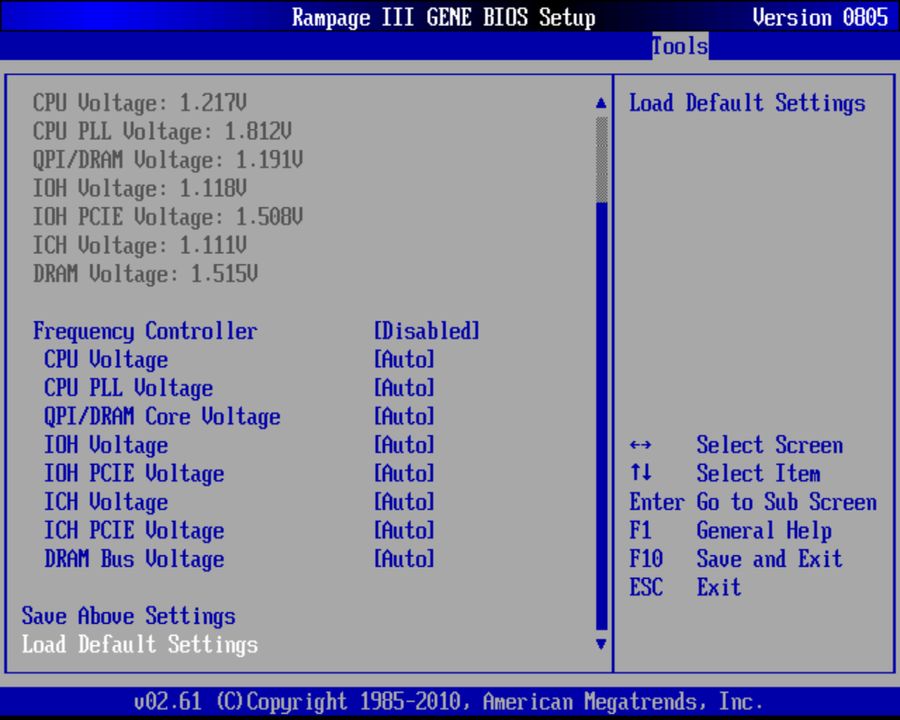Select the CPU PLL Voltage [Auto] option
The width and height of the screenshot is (900, 720).
click(x=404, y=388)
